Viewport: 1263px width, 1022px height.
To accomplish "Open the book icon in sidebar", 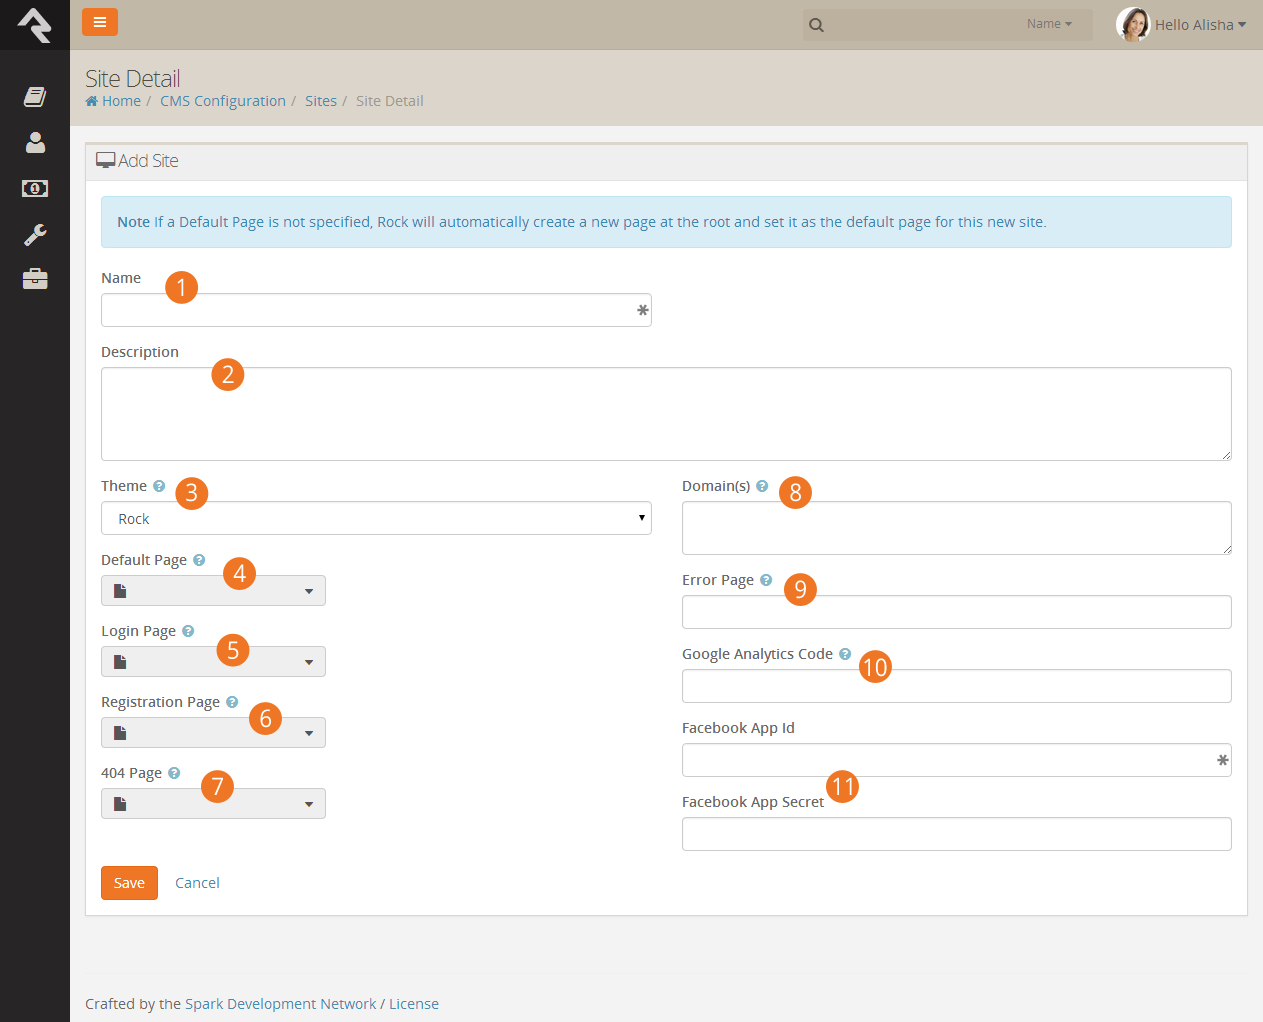I will (35, 96).
